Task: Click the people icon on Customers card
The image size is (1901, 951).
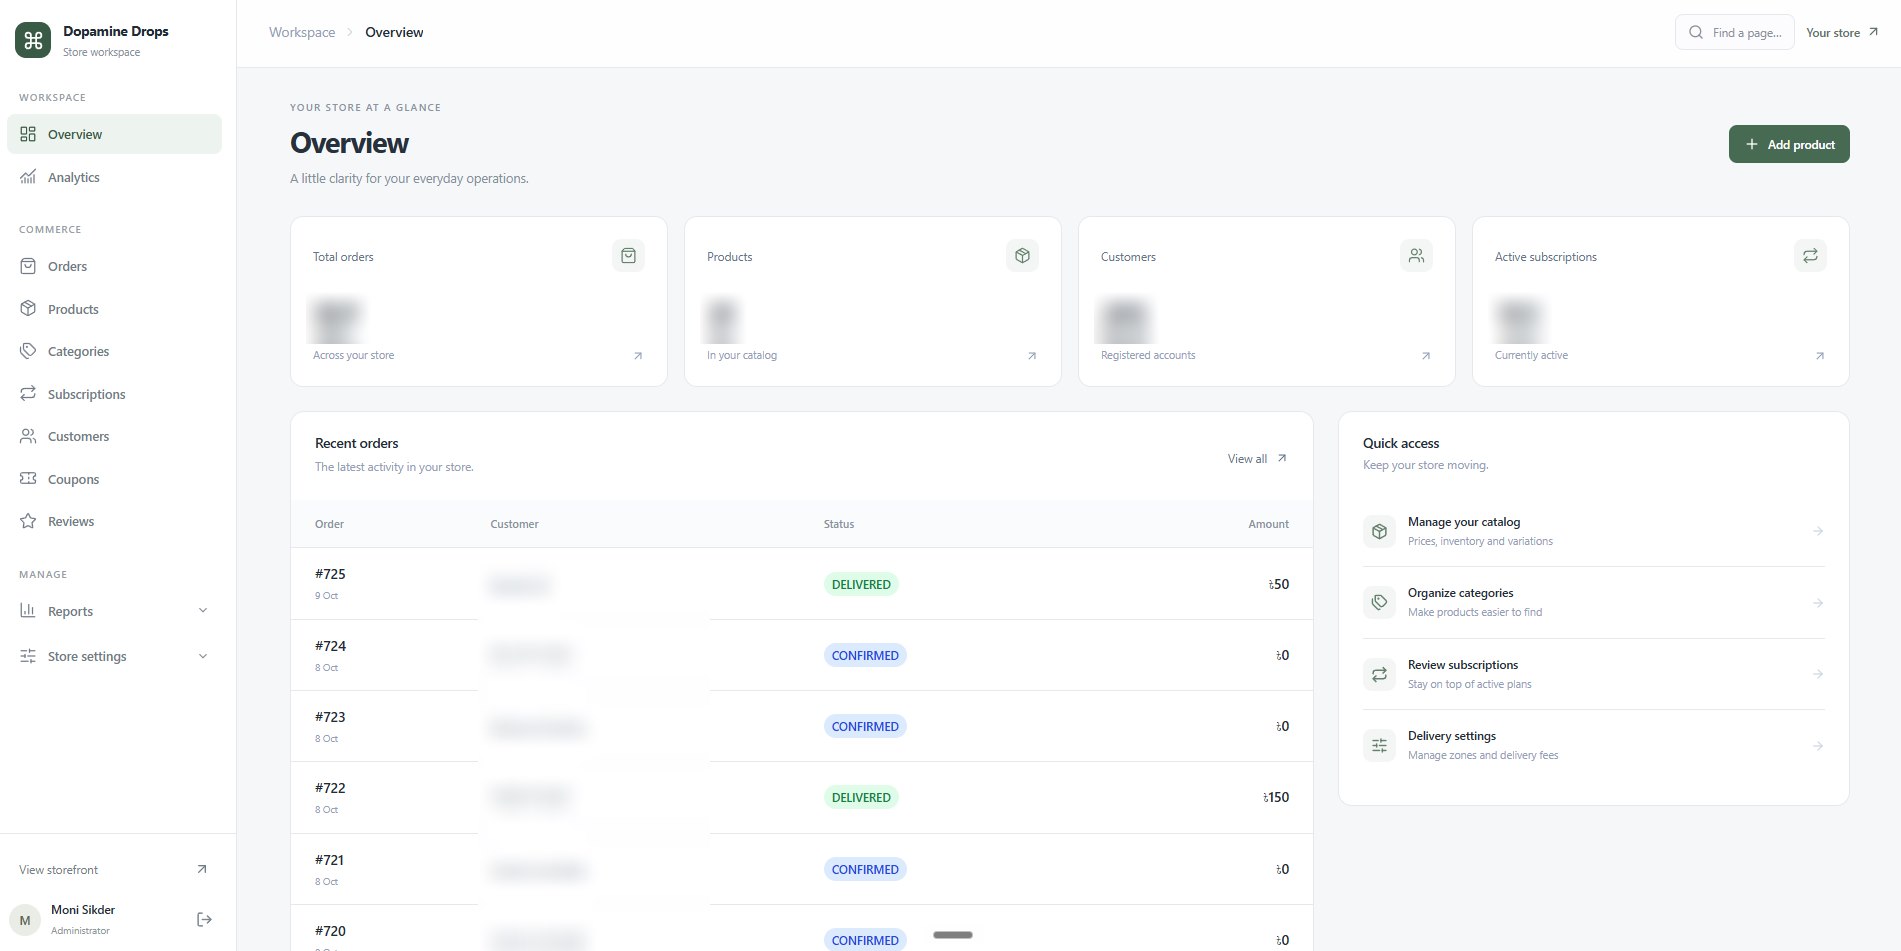Action: [x=1416, y=256]
